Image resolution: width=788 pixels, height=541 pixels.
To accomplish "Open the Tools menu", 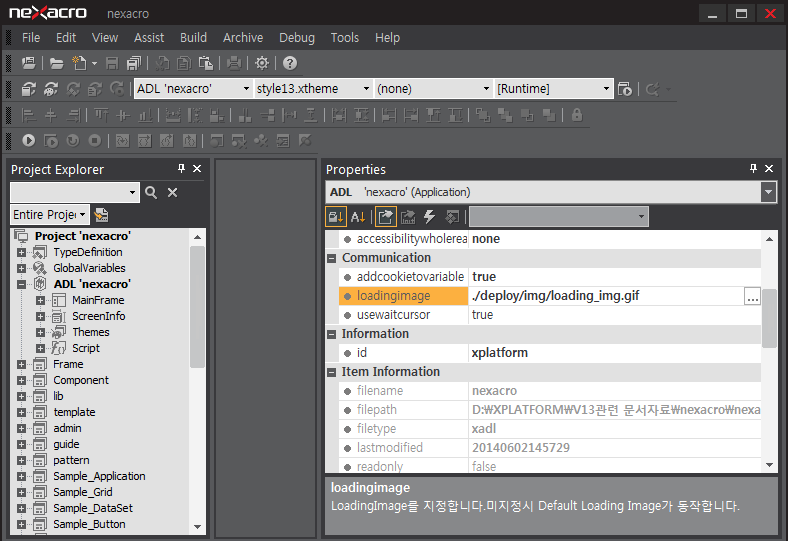I will click(345, 38).
